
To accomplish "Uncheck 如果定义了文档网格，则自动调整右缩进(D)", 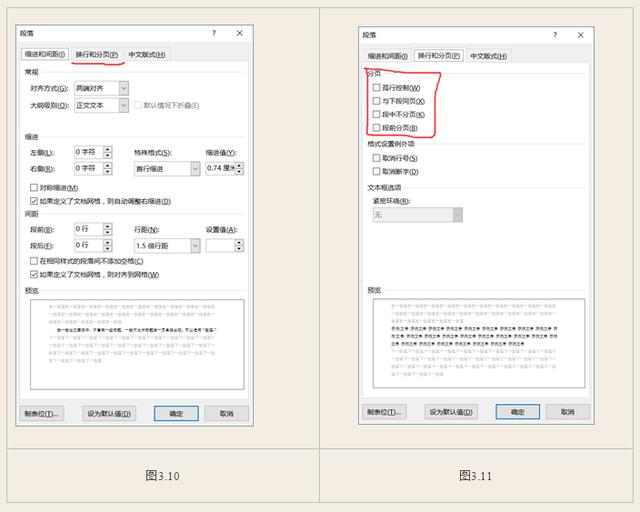I will coord(34,201).
